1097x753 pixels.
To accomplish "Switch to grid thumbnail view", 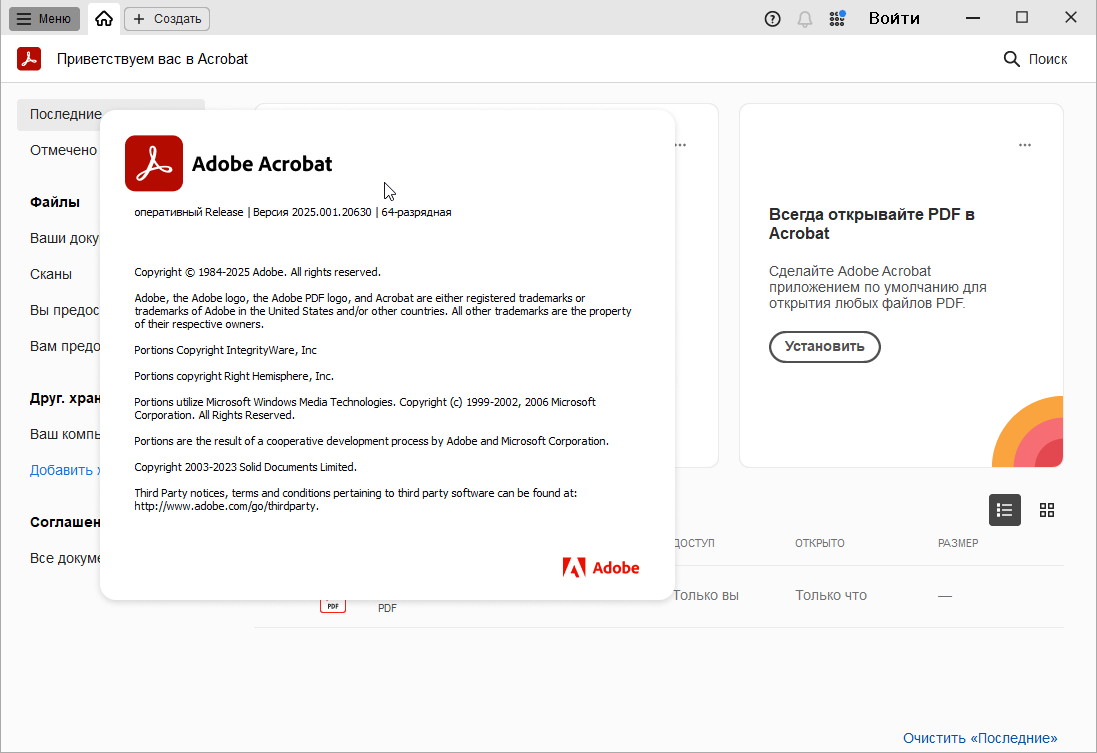I will click(1047, 509).
